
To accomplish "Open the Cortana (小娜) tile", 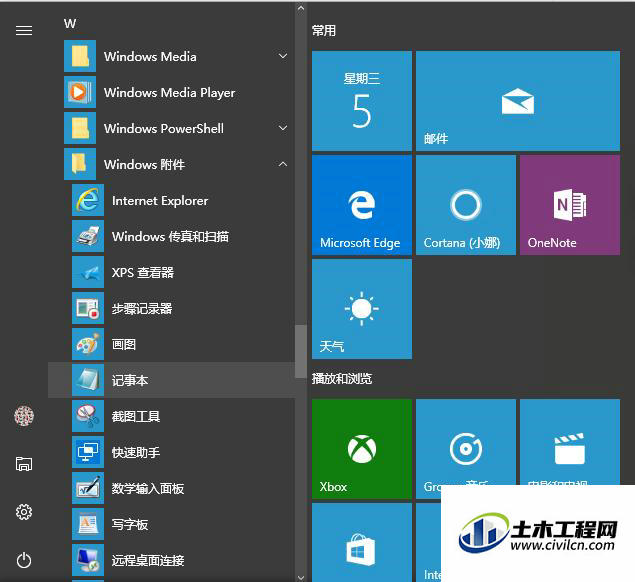I will pos(466,205).
